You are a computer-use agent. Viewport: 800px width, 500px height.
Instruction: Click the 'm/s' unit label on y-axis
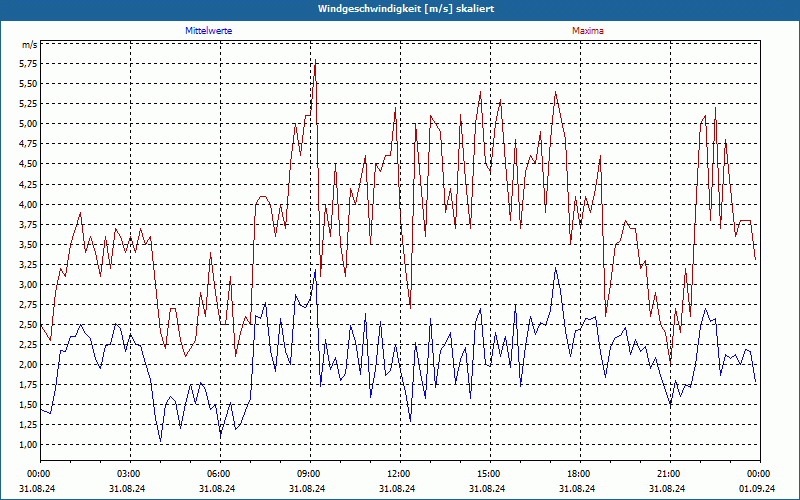(30, 45)
